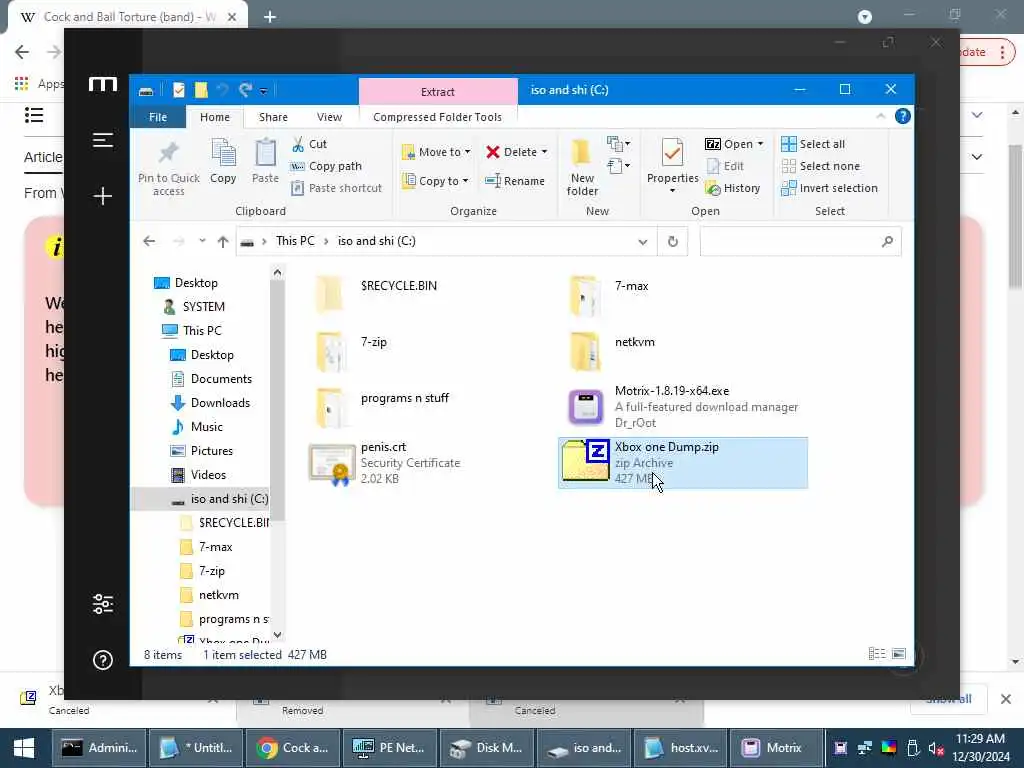Click the Paste ribbon icon
The width and height of the screenshot is (1024, 768).
(265, 153)
